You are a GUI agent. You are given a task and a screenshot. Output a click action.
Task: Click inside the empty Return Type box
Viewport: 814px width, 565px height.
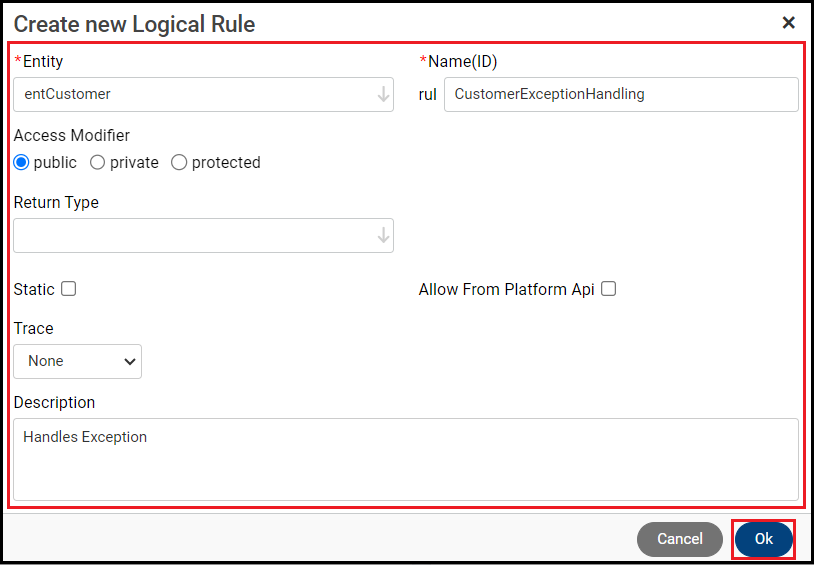[x=190, y=236]
